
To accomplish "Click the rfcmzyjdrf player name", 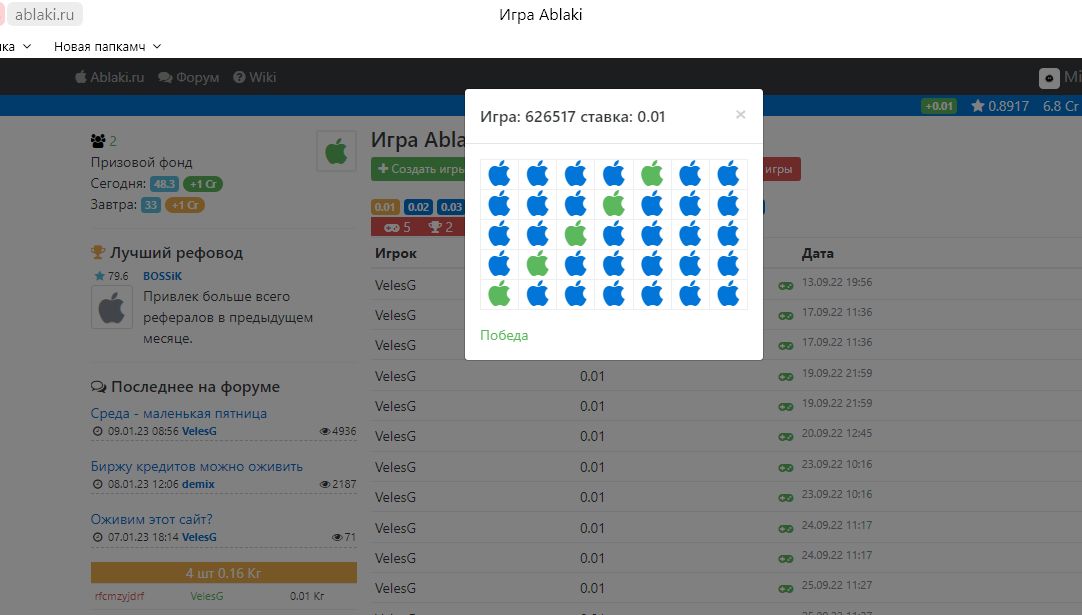I will pyautogui.click(x=119, y=596).
